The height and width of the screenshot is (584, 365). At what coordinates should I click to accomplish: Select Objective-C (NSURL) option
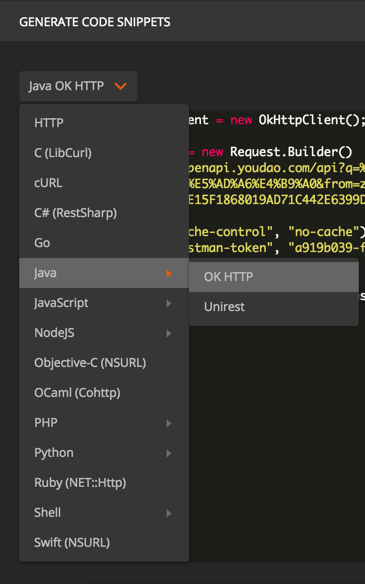tap(104, 363)
